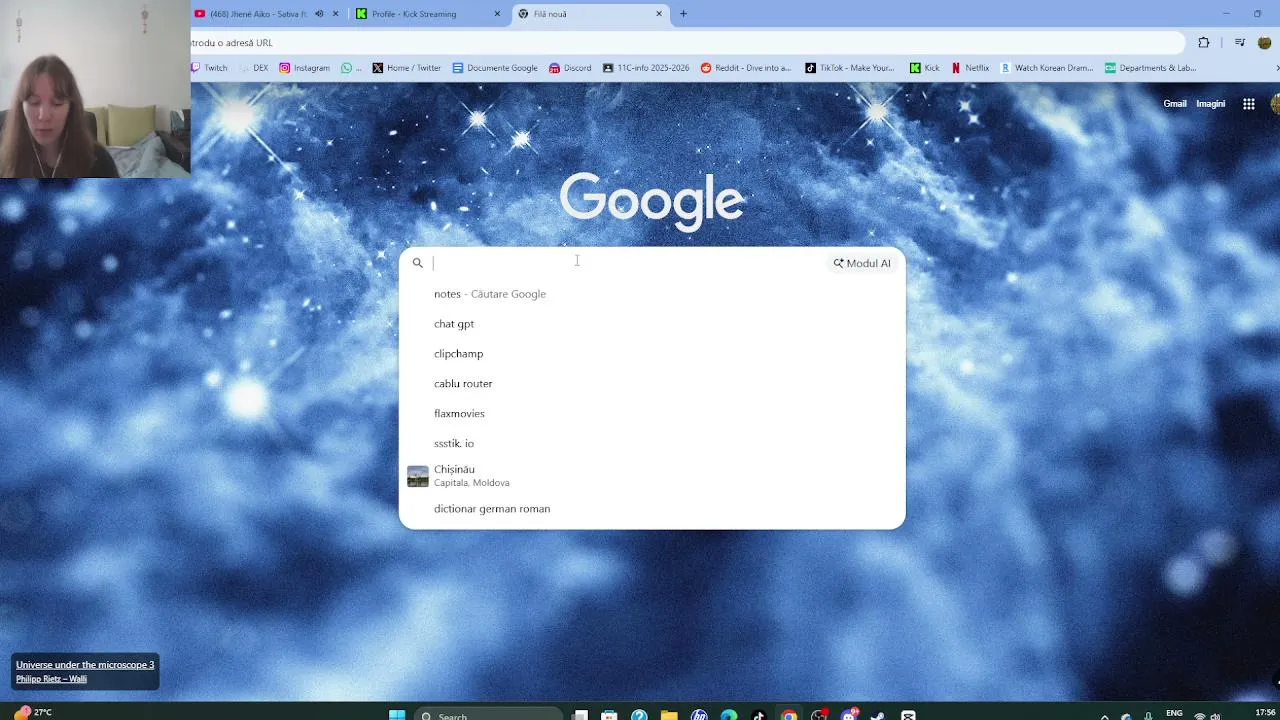
Task: Select the 'clipchamp' suggestion
Action: point(652,354)
